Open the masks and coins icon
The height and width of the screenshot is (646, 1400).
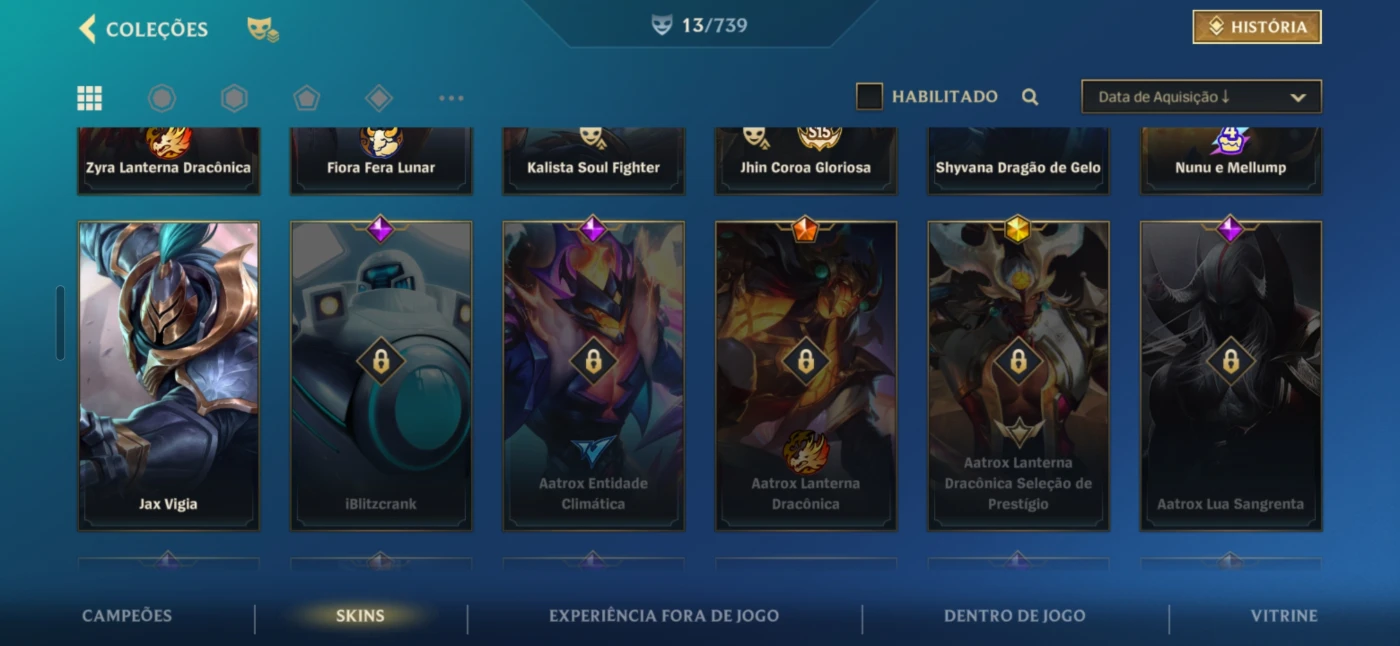point(263,29)
